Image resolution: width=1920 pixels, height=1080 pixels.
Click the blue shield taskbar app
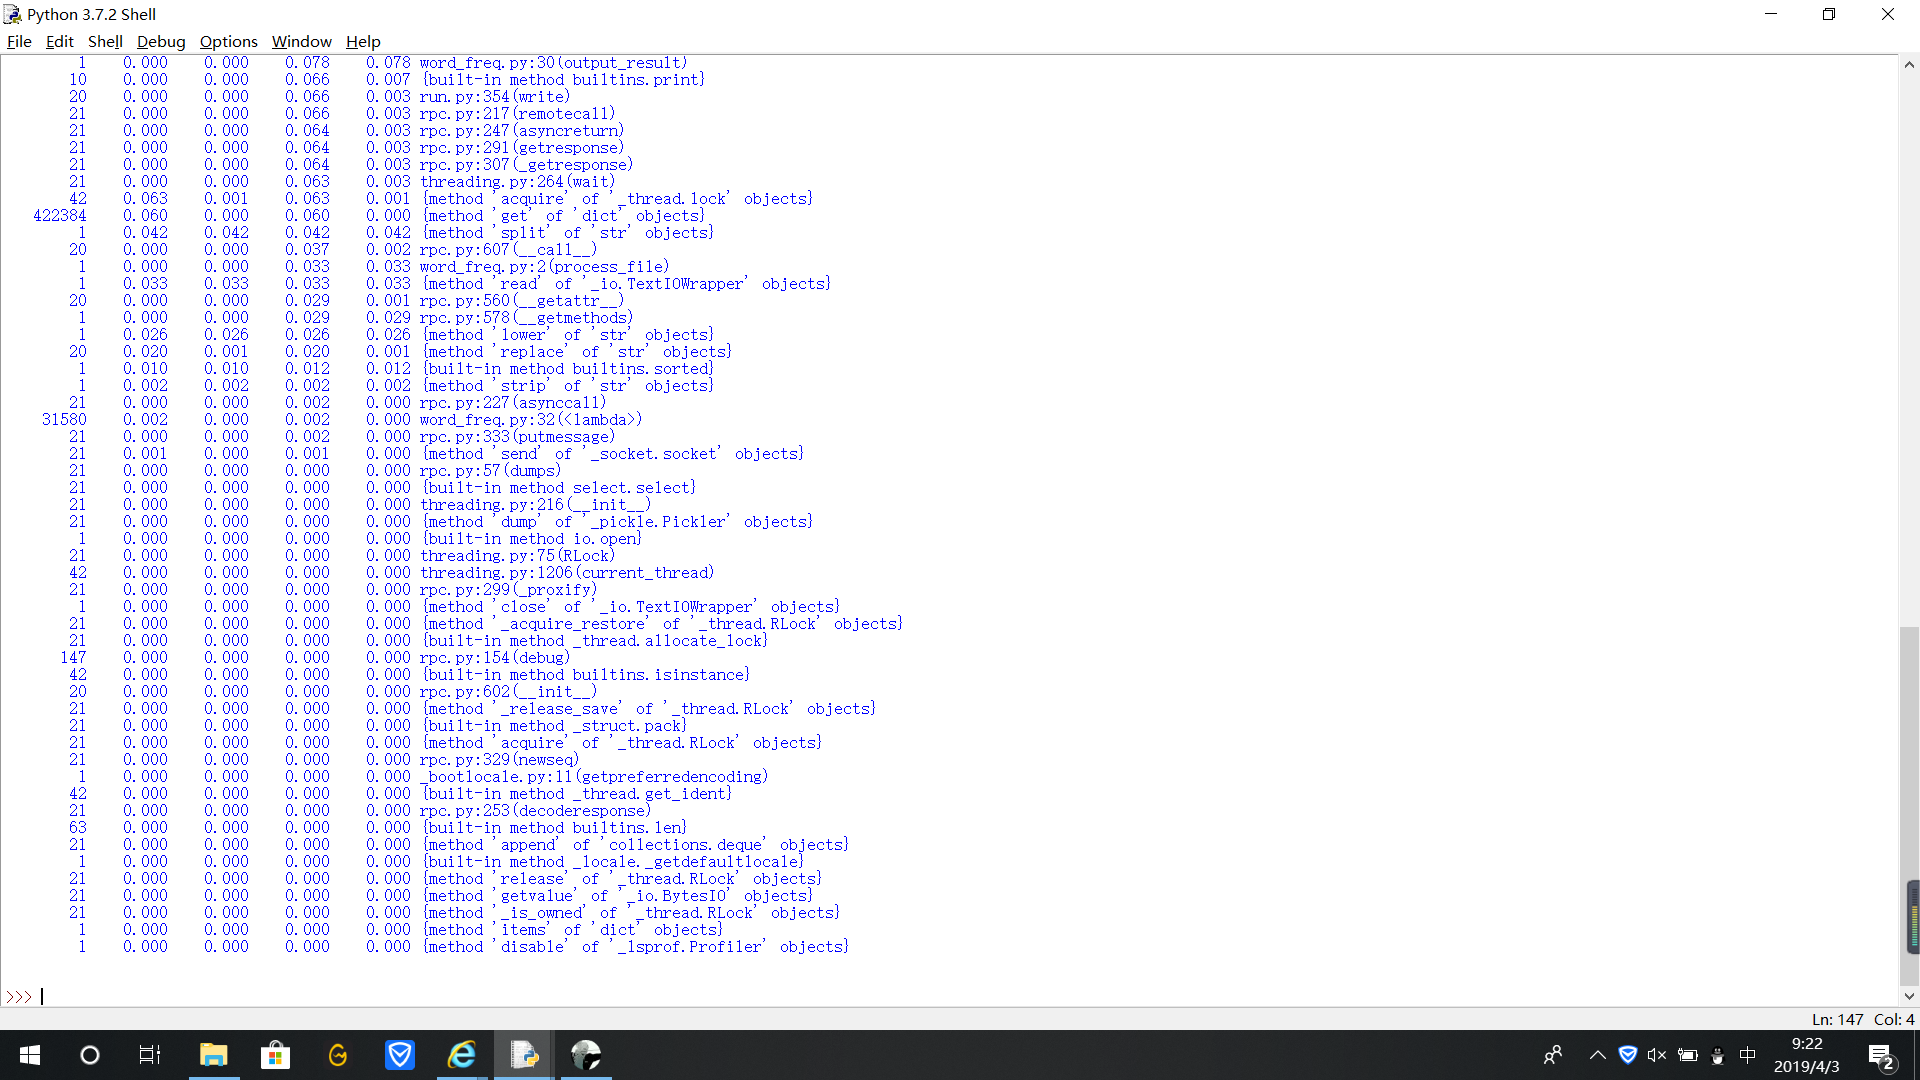click(400, 1055)
